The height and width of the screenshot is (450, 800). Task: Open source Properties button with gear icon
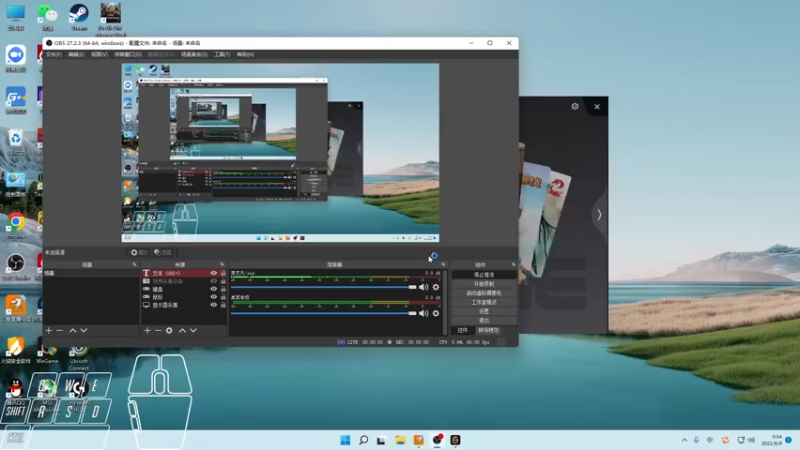click(139, 253)
